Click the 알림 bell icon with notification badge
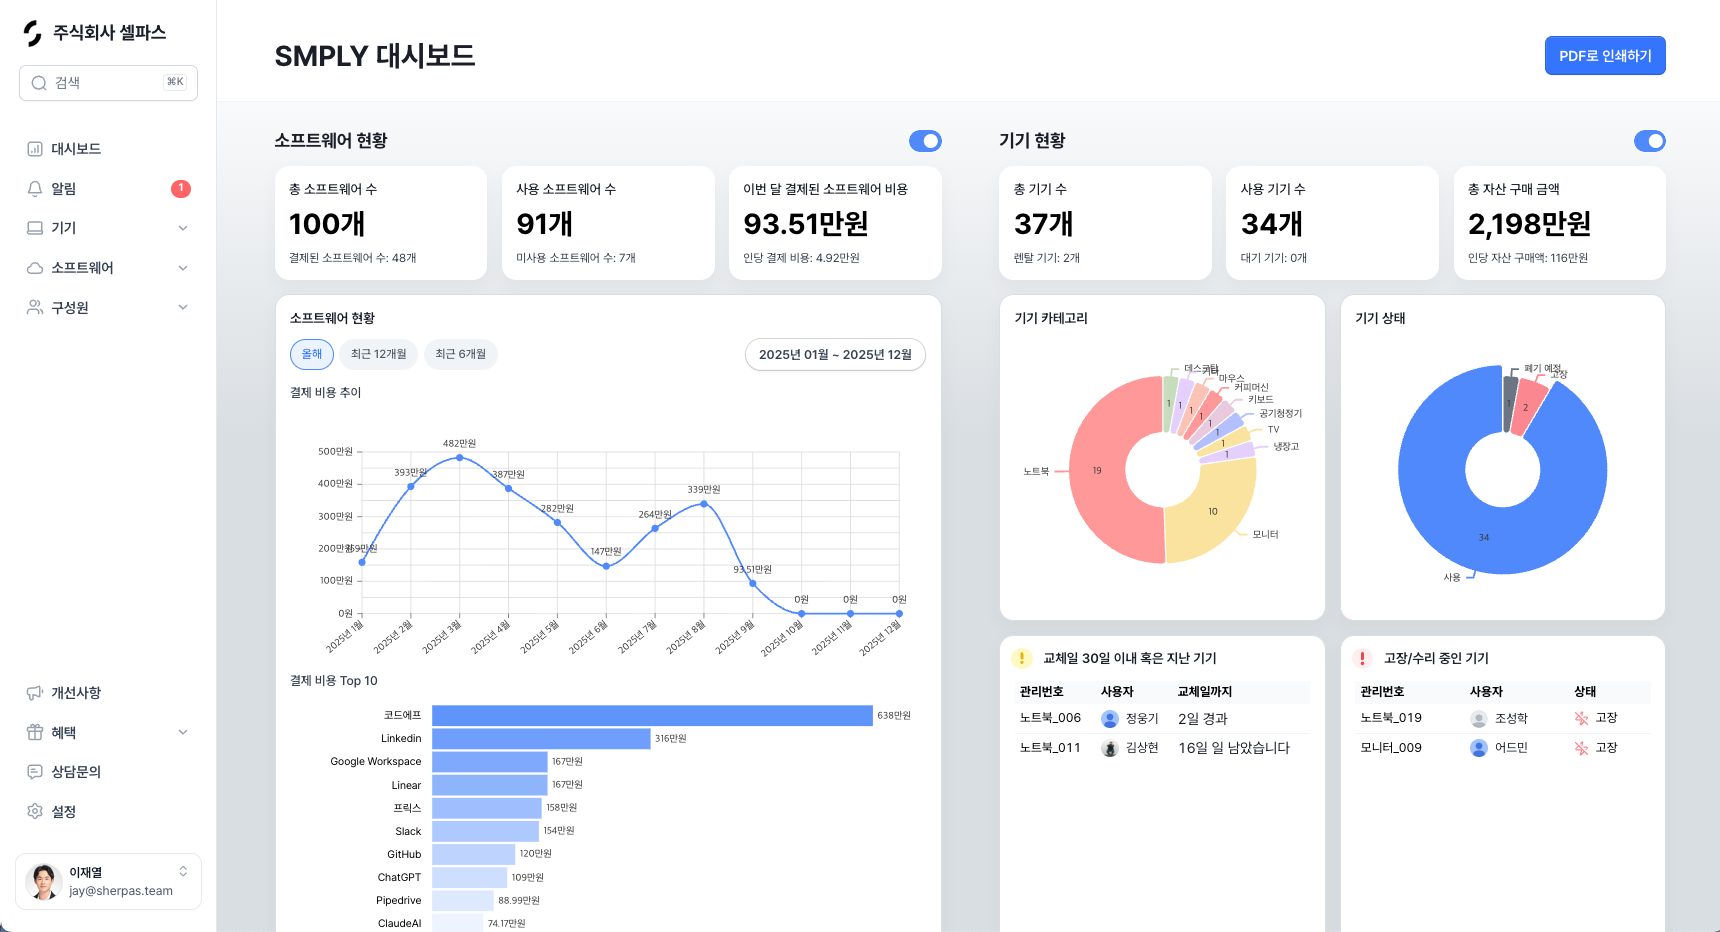Image resolution: width=1720 pixels, height=932 pixels. [34, 188]
